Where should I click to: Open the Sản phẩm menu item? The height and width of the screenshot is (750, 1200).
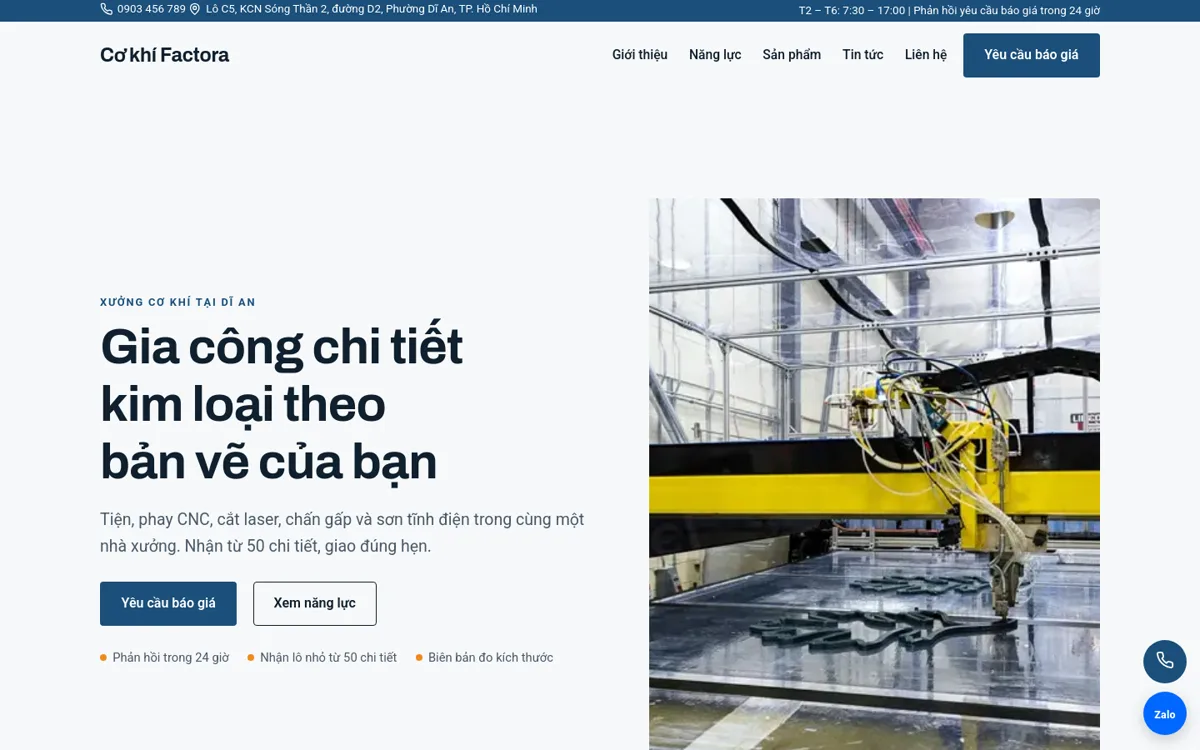click(x=792, y=55)
